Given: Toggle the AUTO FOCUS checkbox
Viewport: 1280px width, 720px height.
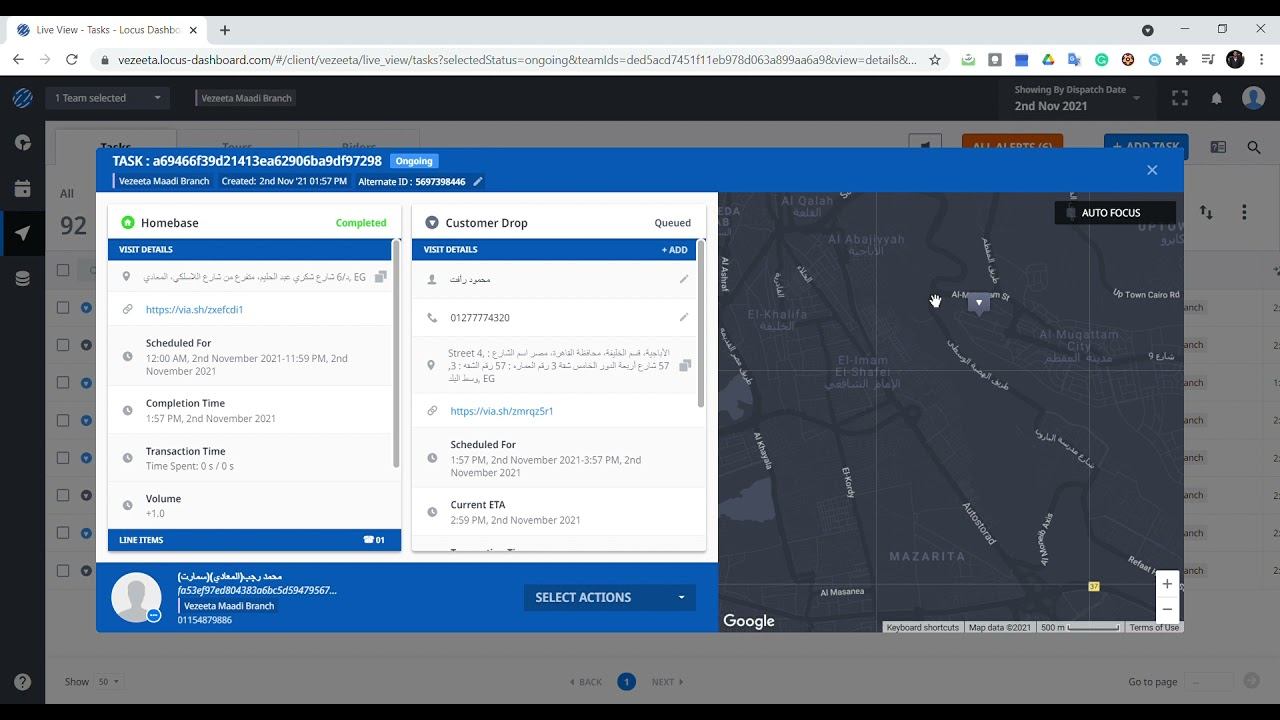Looking at the screenshot, I should 1071,213.
